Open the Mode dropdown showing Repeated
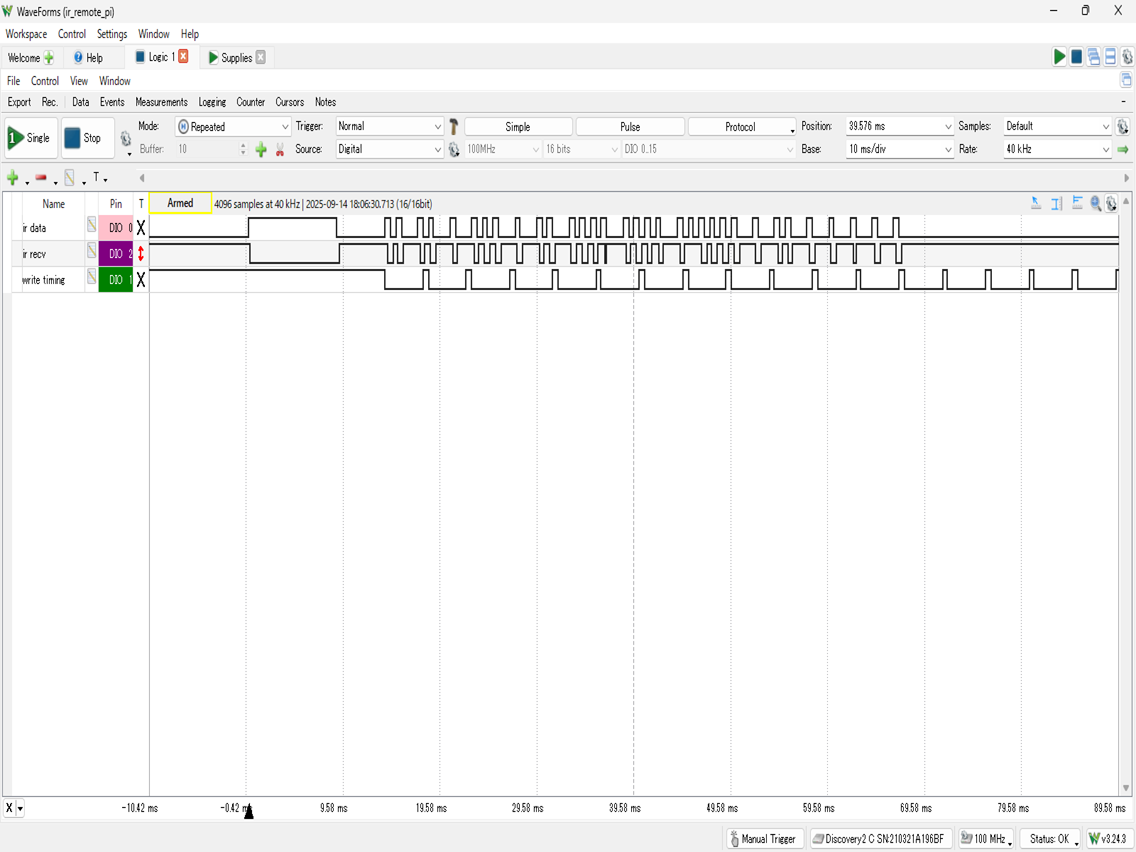The width and height of the screenshot is (1136, 852). point(233,127)
